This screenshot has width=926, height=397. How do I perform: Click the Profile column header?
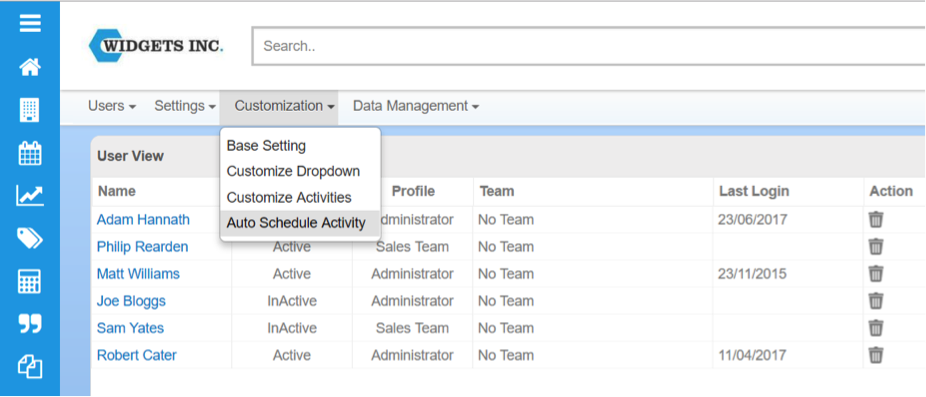click(413, 191)
